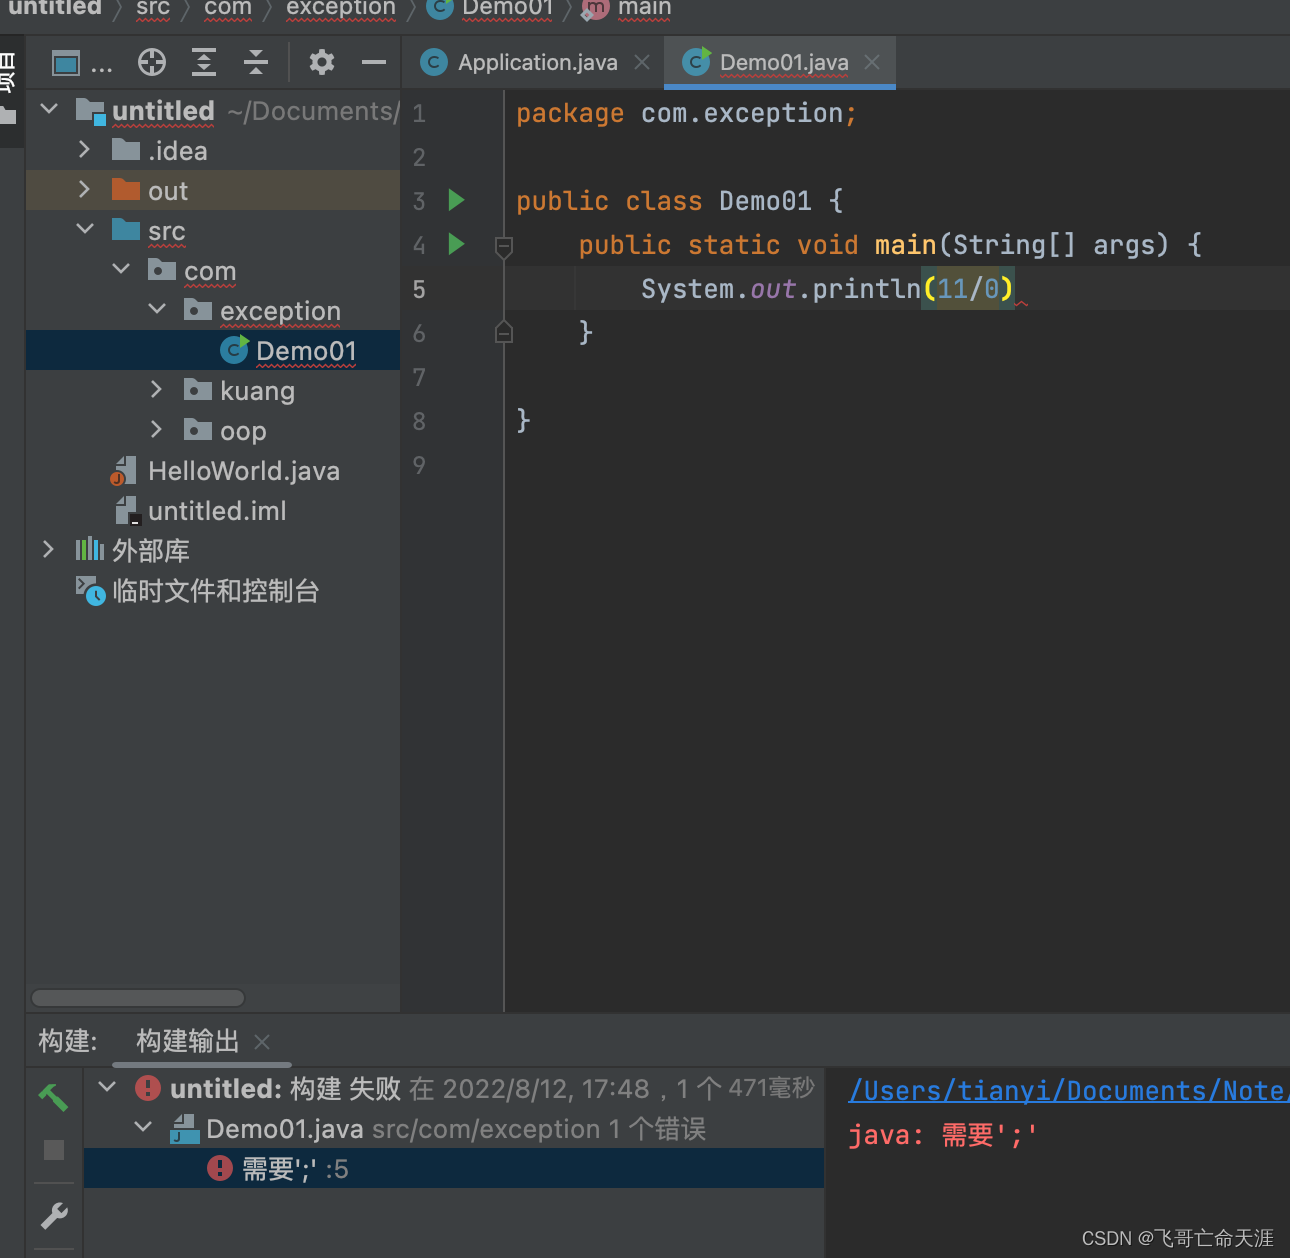Expand the kuang package
This screenshot has width=1290, height=1258.
coord(157,389)
